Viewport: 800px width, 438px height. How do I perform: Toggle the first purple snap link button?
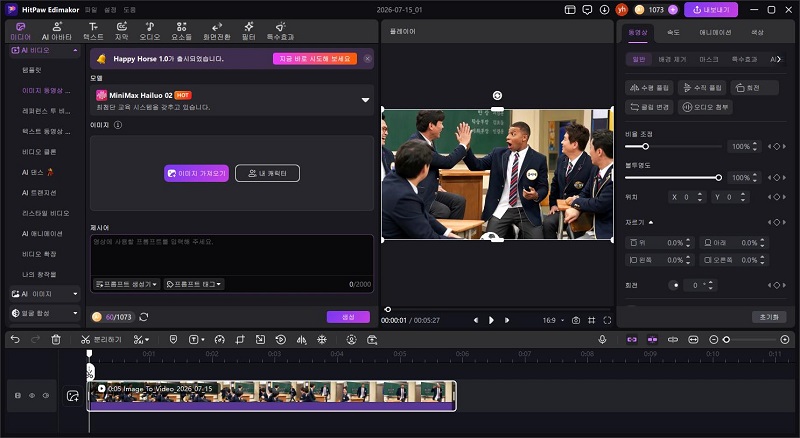632,339
